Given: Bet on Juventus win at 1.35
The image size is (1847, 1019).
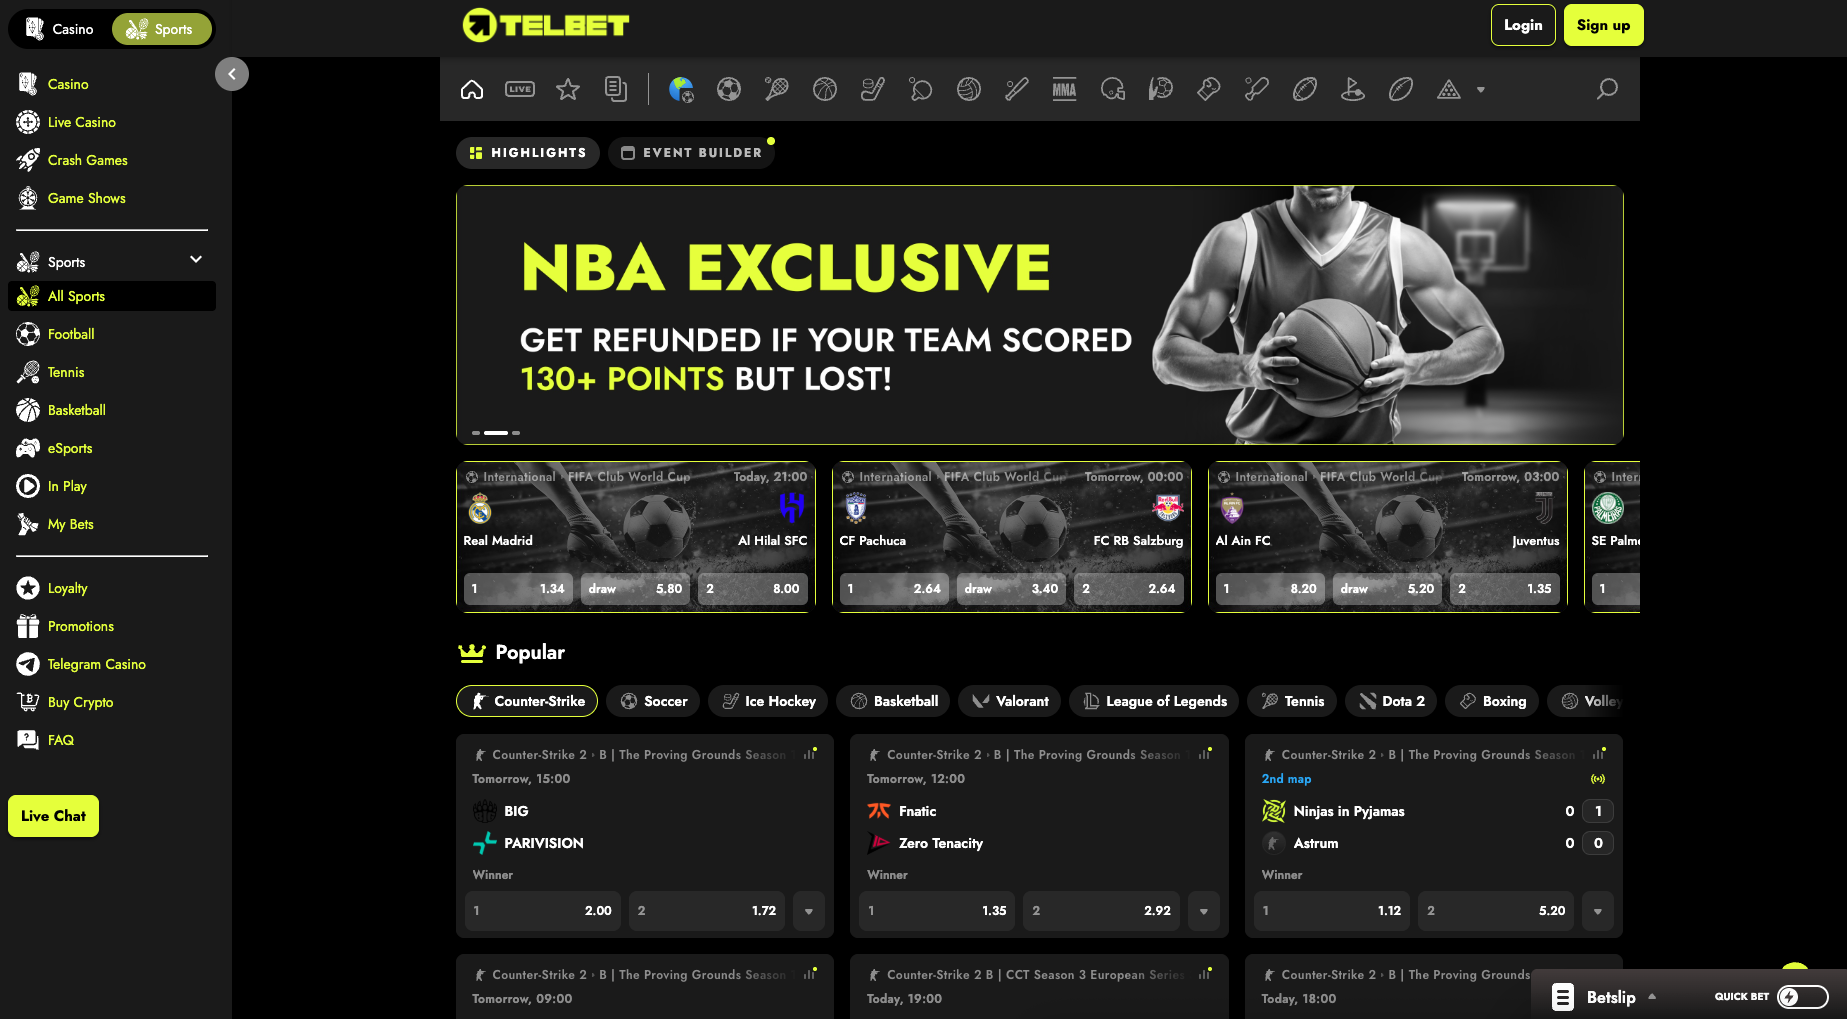Looking at the screenshot, I should 1505,589.
